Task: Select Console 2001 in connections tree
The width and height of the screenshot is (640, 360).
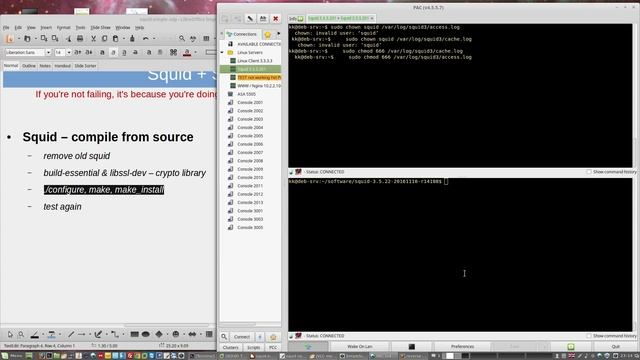Action: tap(250, 102)
